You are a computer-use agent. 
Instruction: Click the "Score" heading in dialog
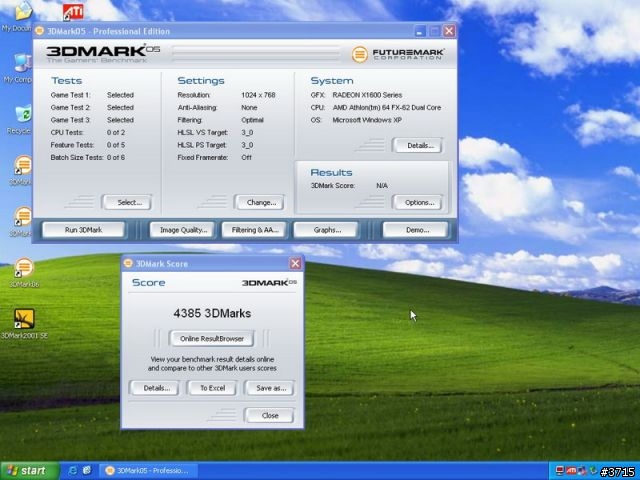click(149, 282)
